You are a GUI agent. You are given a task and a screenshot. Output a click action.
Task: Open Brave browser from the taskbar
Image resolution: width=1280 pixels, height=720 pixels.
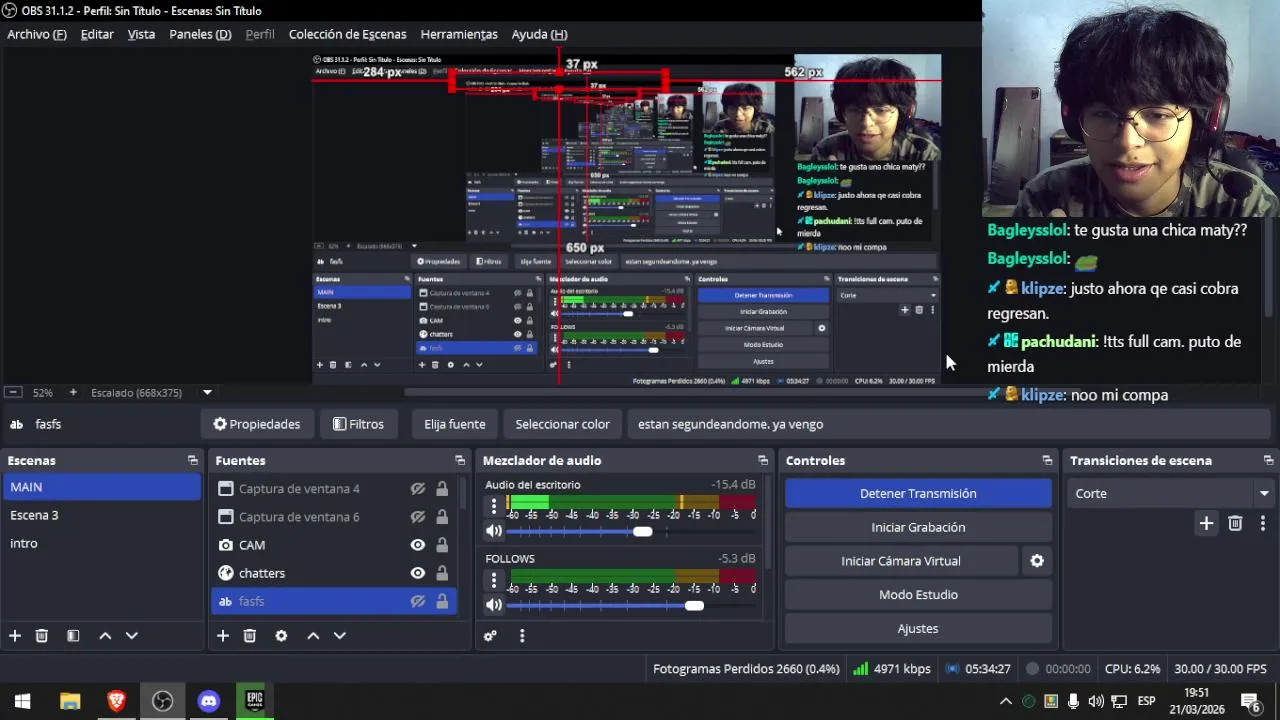[x=116, y=701]
